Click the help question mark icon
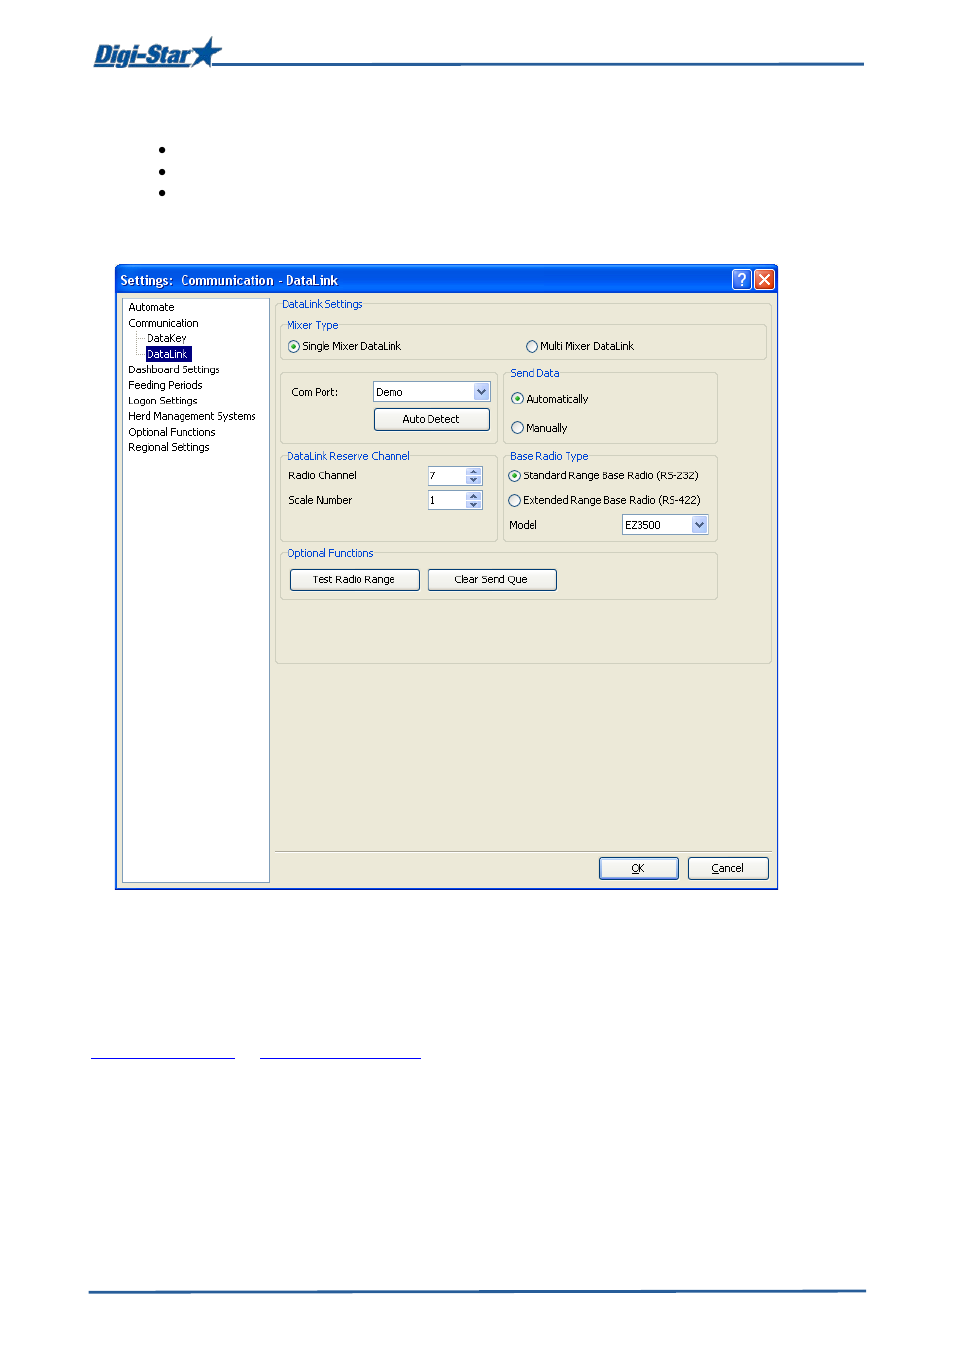This screenshot has height=1350, width=954. pyautogui.click(x=741, y=280)
